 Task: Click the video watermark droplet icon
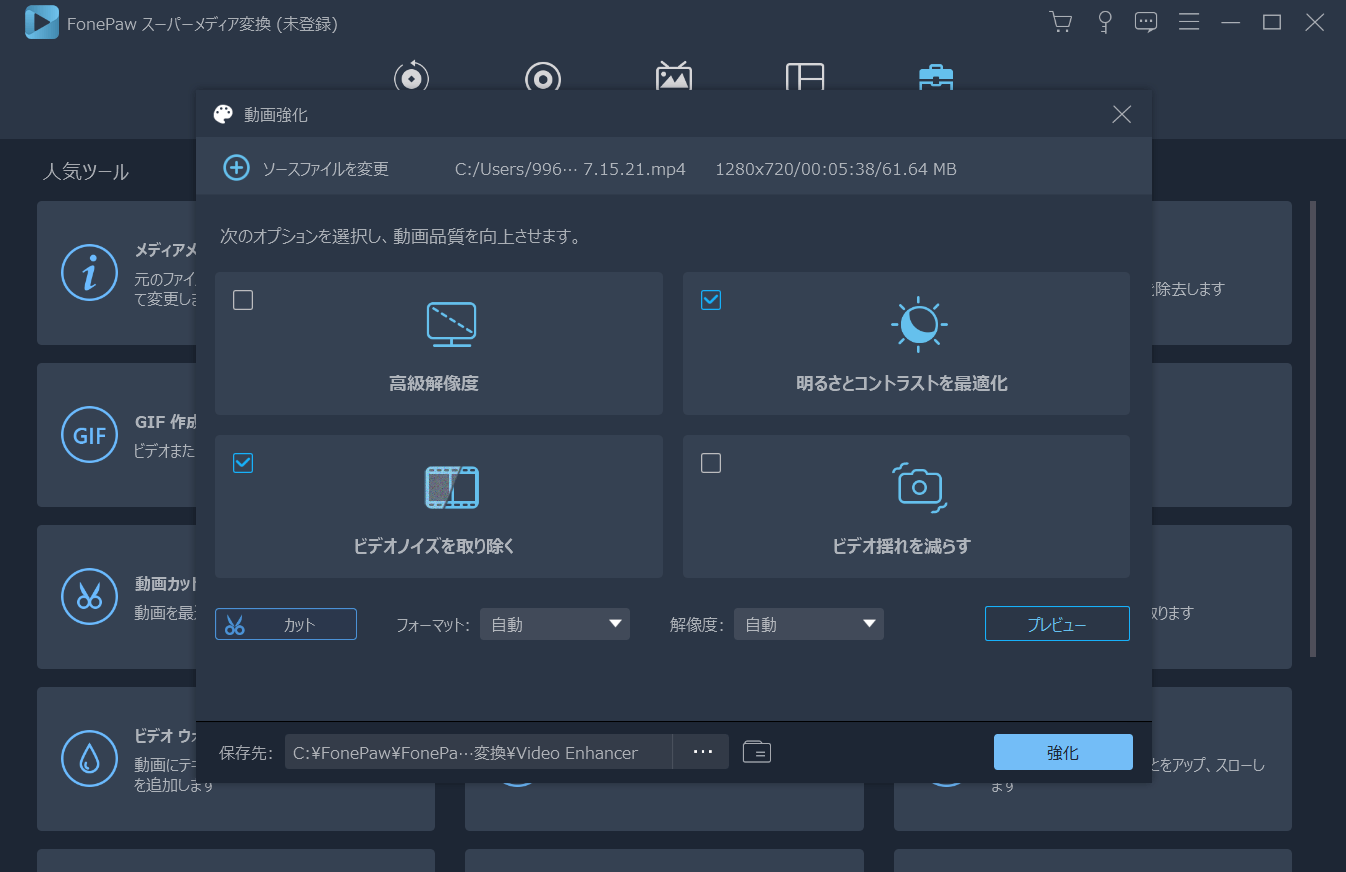90,758
